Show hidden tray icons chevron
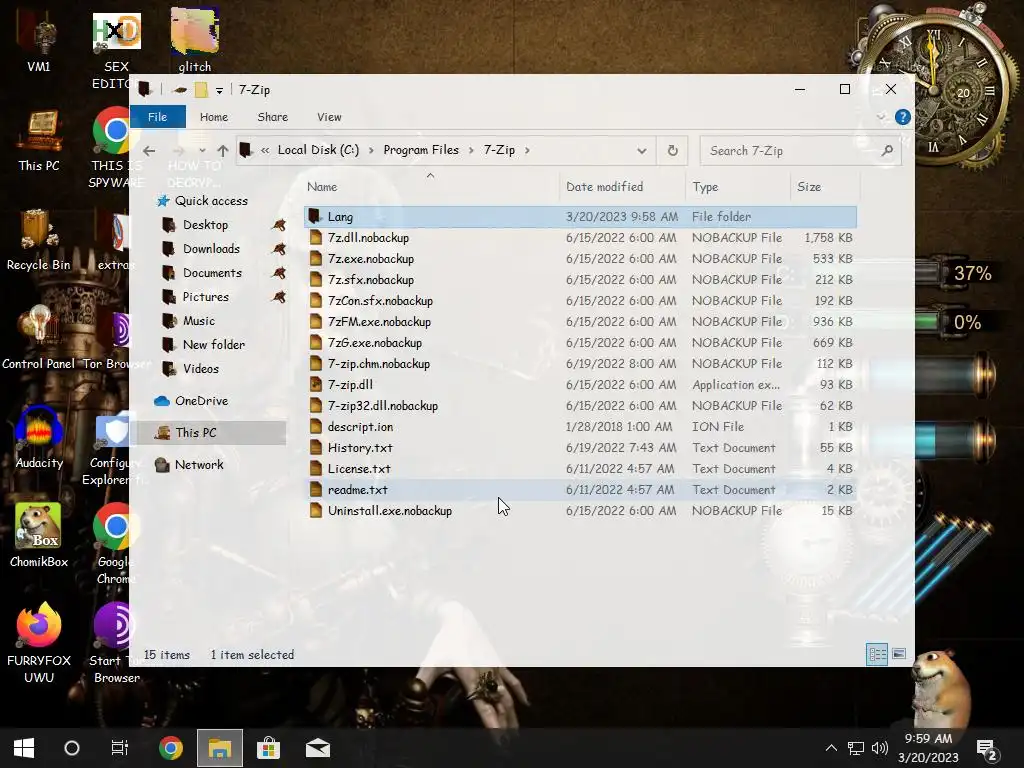This screenshot has width=1024, height=768. pos(831,748)
